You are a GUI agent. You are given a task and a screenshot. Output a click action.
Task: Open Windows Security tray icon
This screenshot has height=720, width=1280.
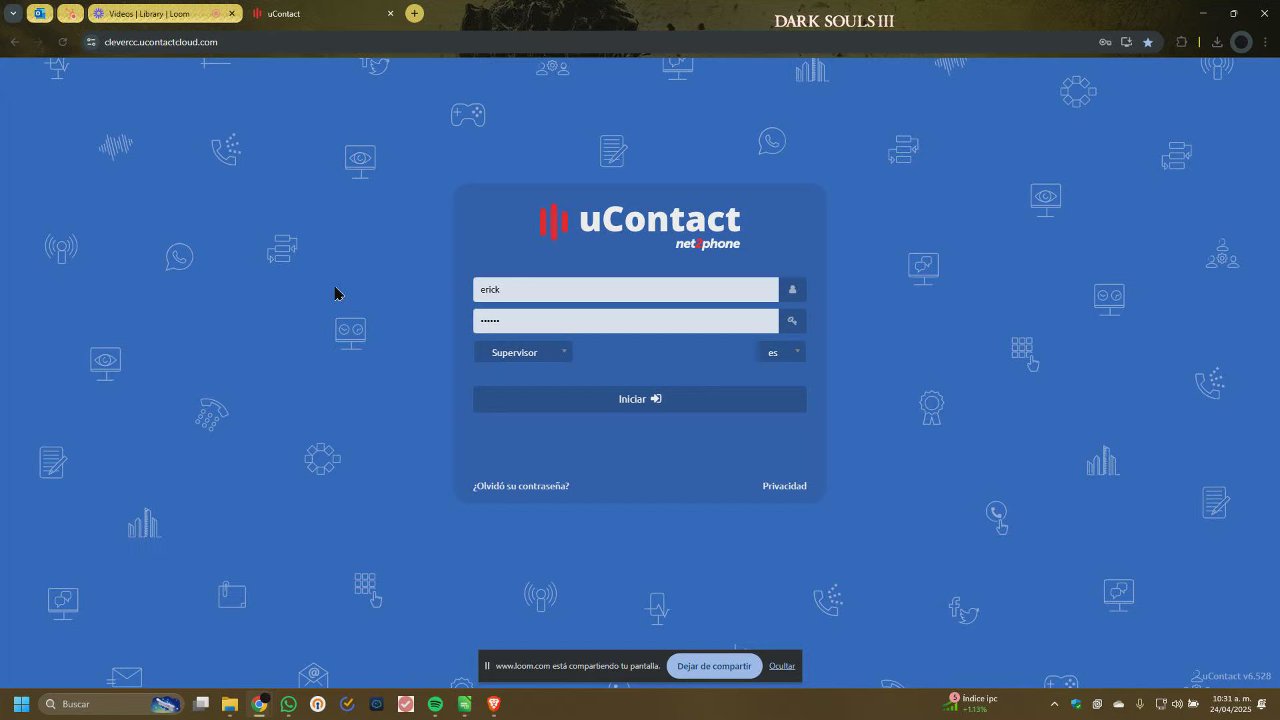[1076, 704]
